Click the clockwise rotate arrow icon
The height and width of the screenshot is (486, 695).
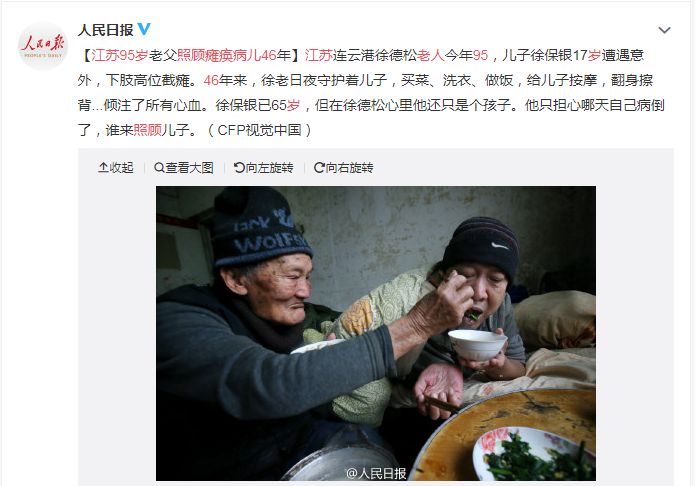319,168
